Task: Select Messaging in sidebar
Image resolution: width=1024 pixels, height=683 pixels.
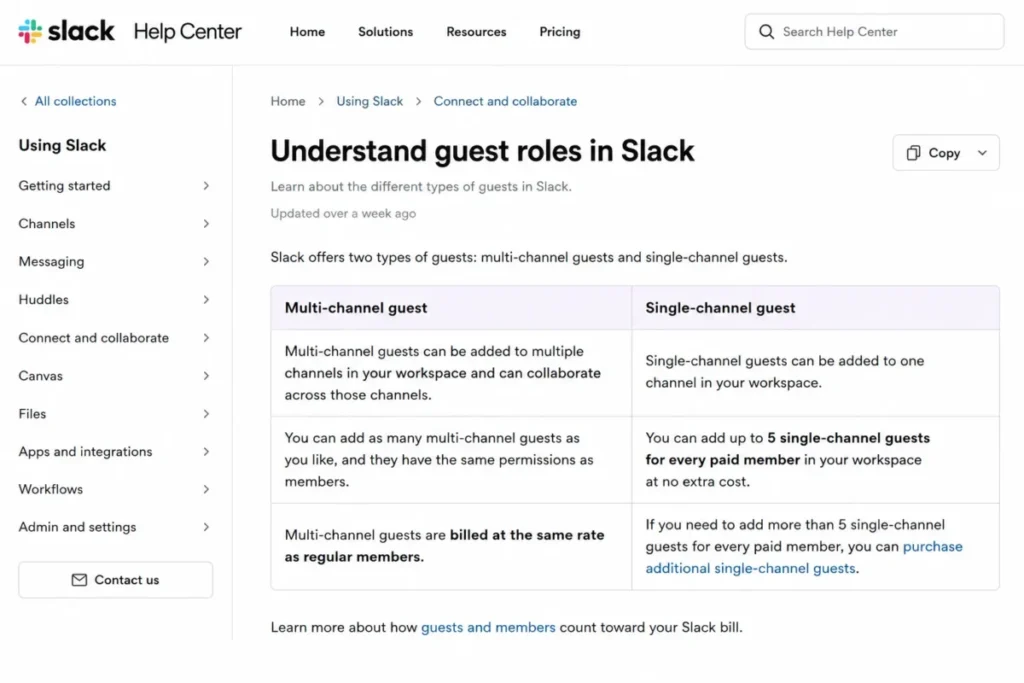Action: pos(52,262)
